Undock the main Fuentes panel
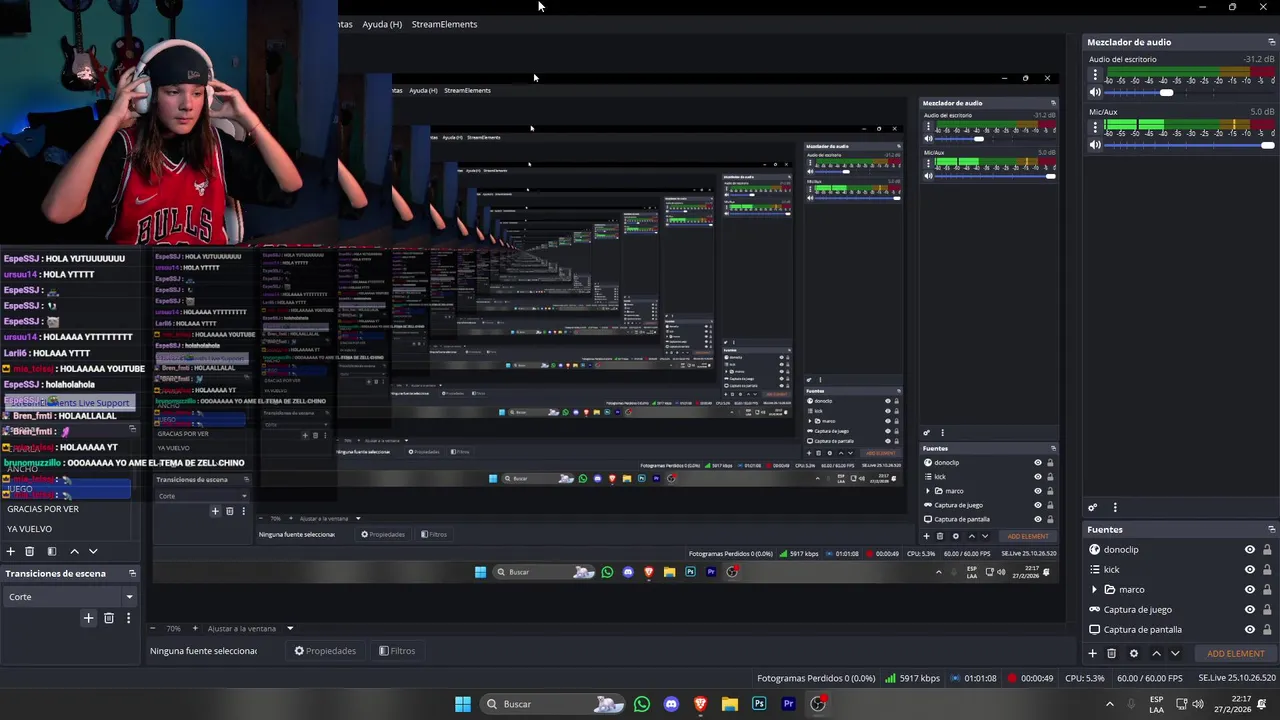The height and width of the screenshot is (720, 1280). tap(1271, 529)
